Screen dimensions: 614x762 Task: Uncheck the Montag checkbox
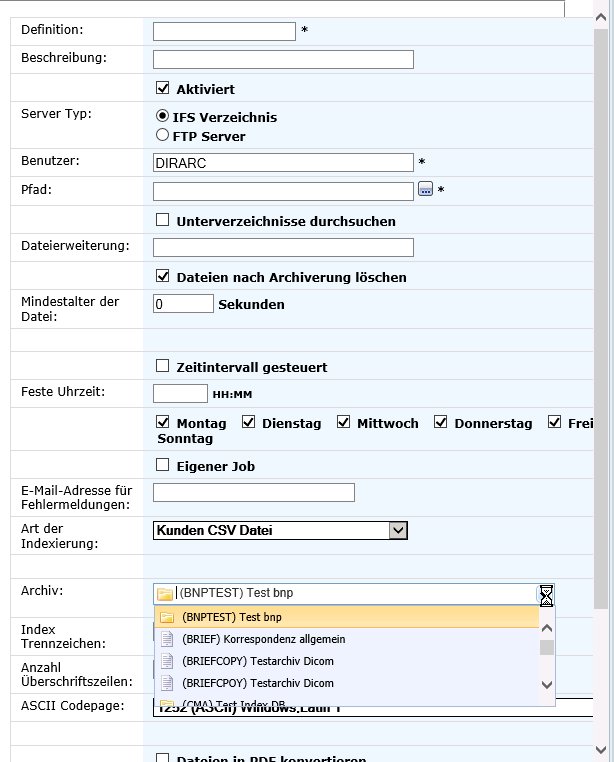(x=162, y=422)
